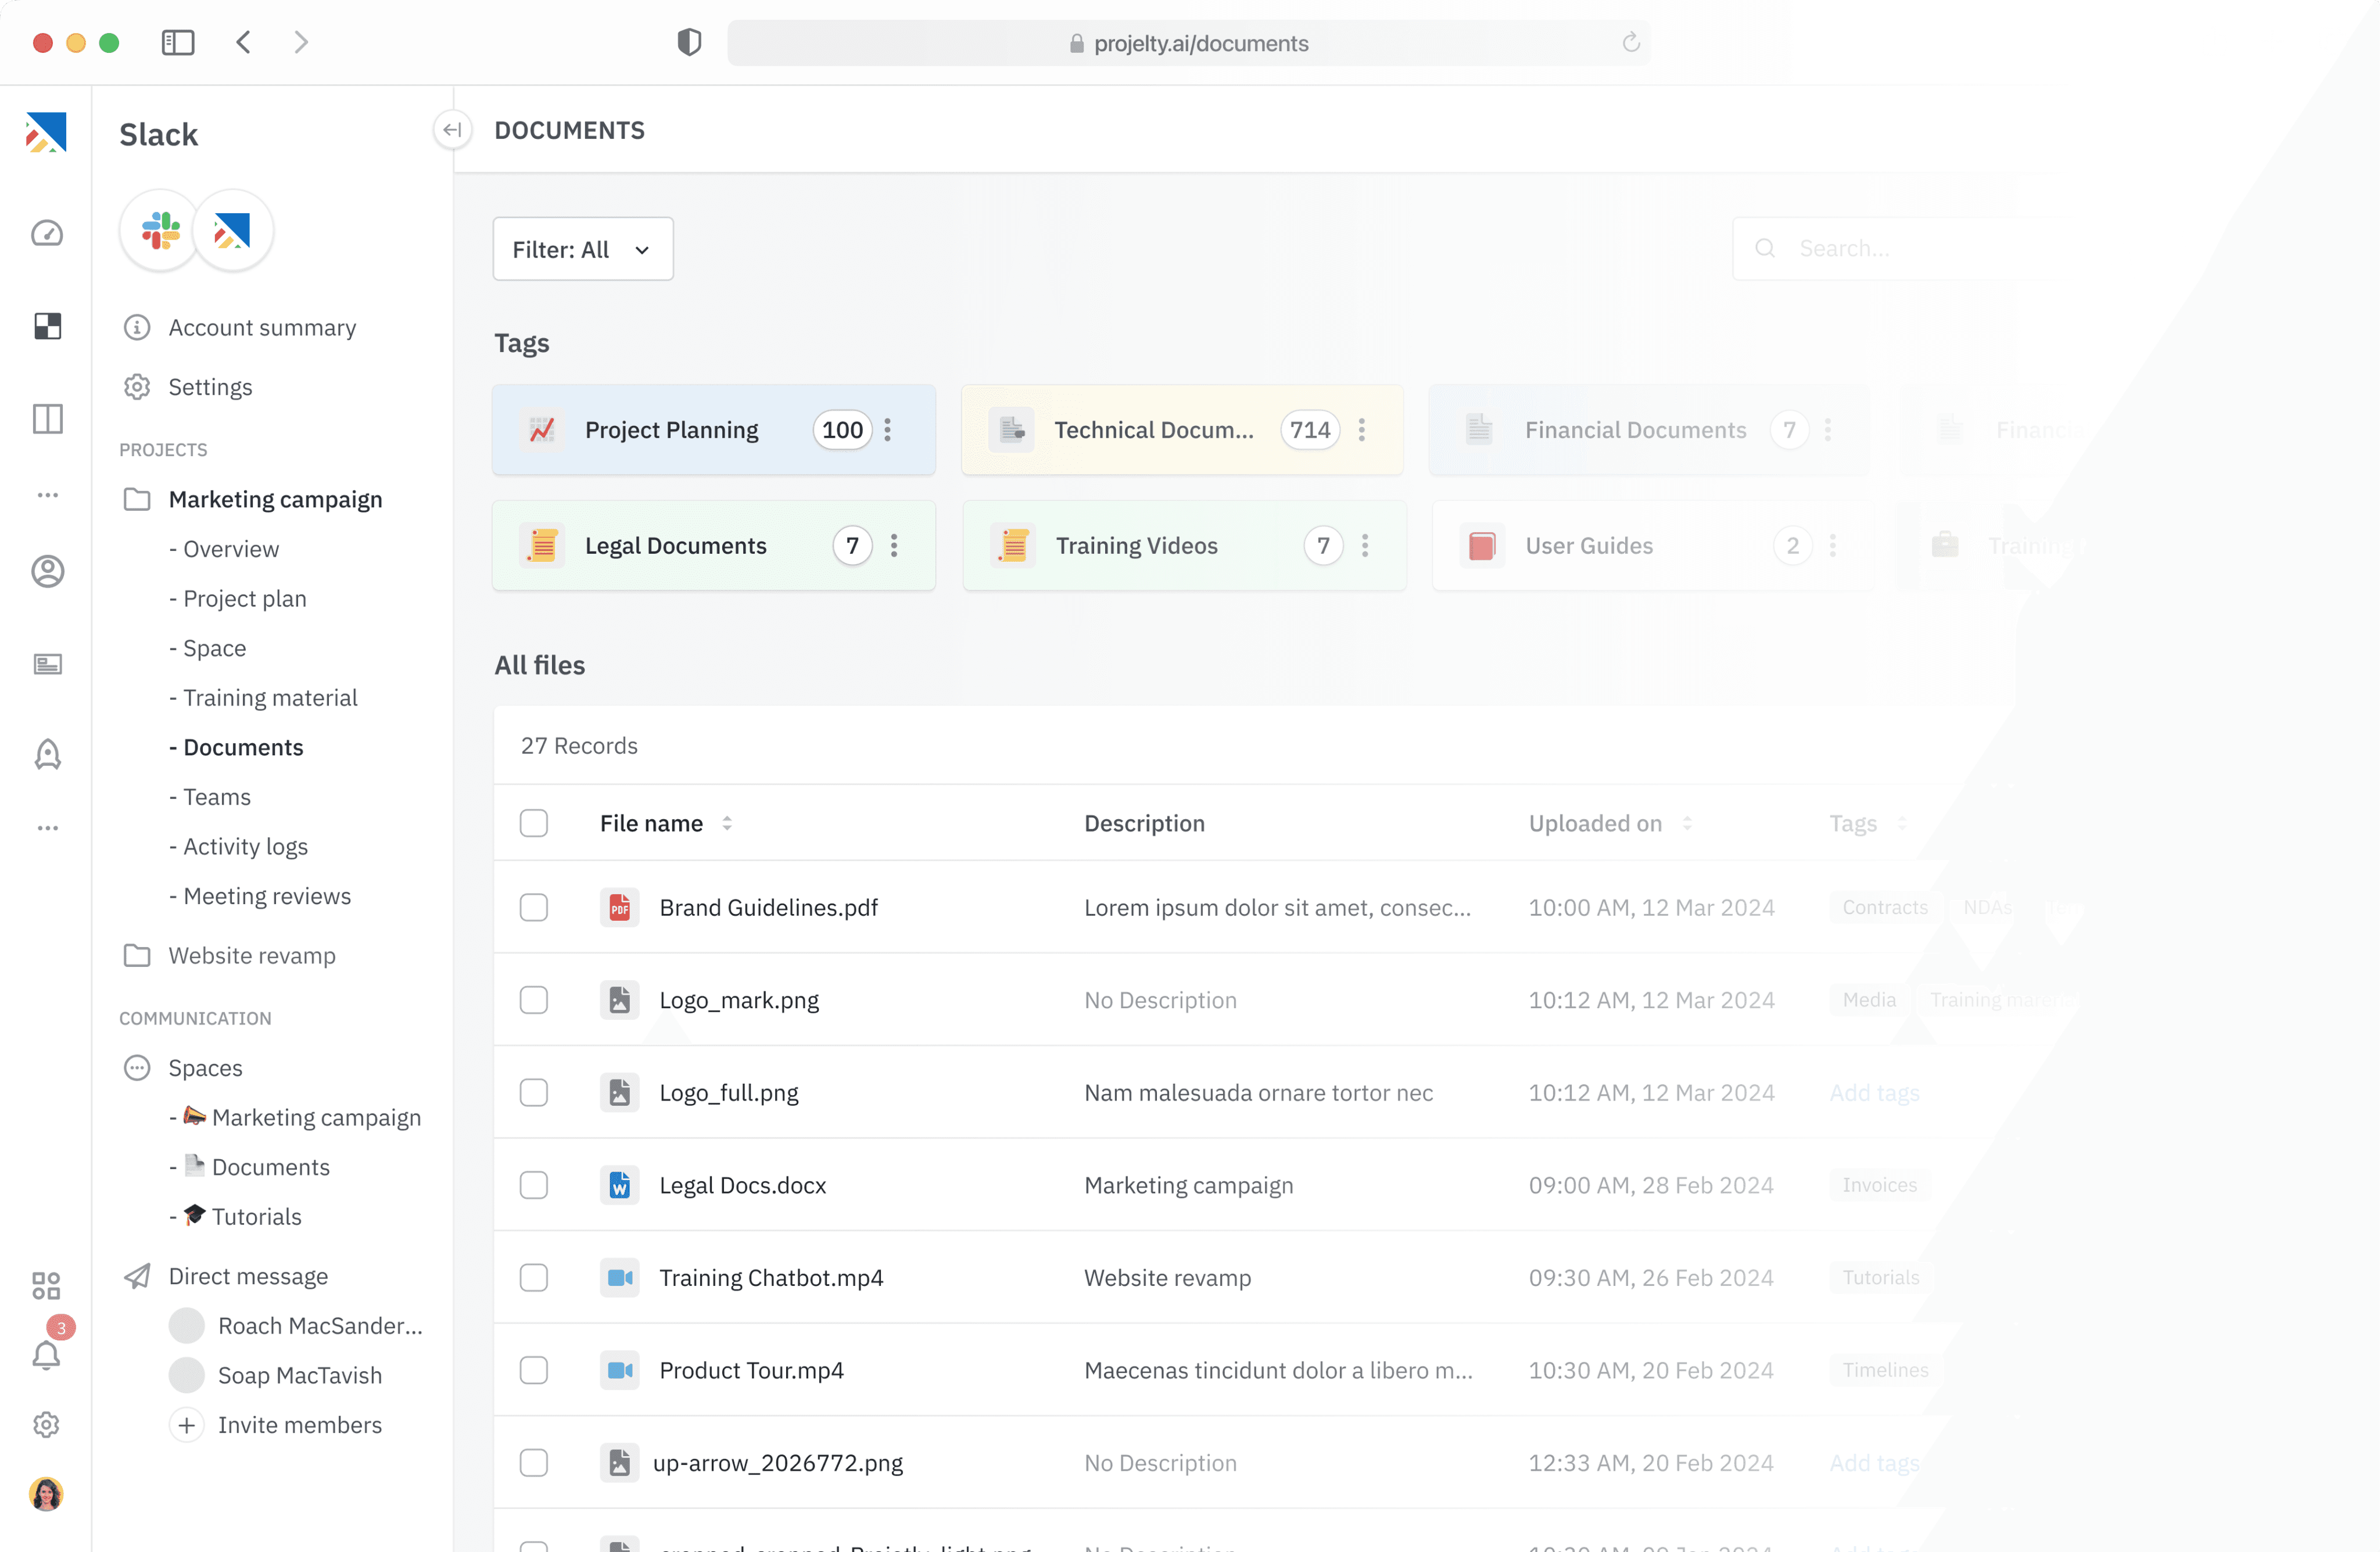
Task: Open the browser sidebar toggle icon
Action: pyautogui.click(x=178, y=43)
